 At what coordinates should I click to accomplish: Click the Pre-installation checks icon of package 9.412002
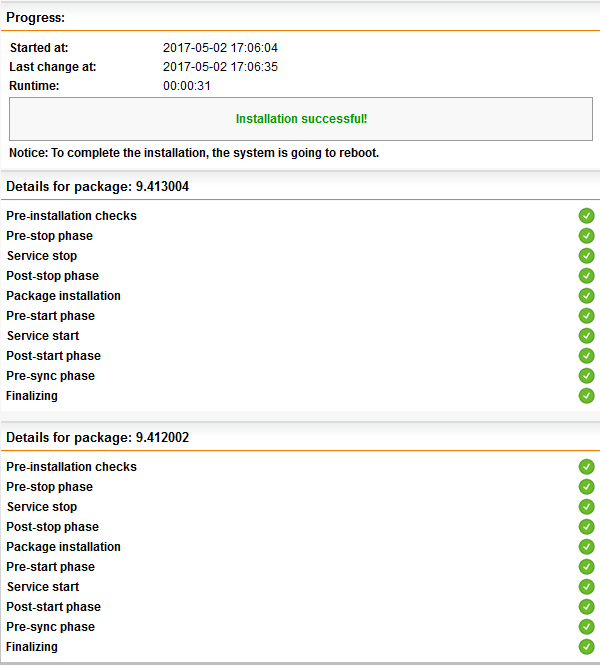(x=586, y=467)
